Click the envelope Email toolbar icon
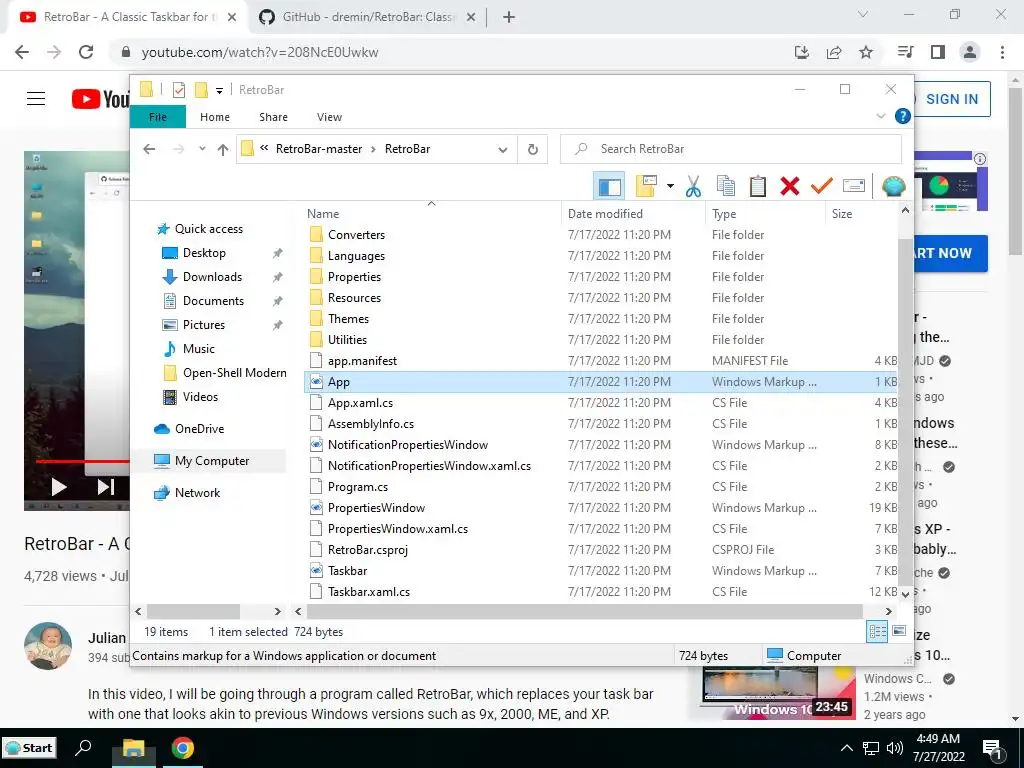Viewport: 1024px width, 768px height. click(x=854, y=186)
